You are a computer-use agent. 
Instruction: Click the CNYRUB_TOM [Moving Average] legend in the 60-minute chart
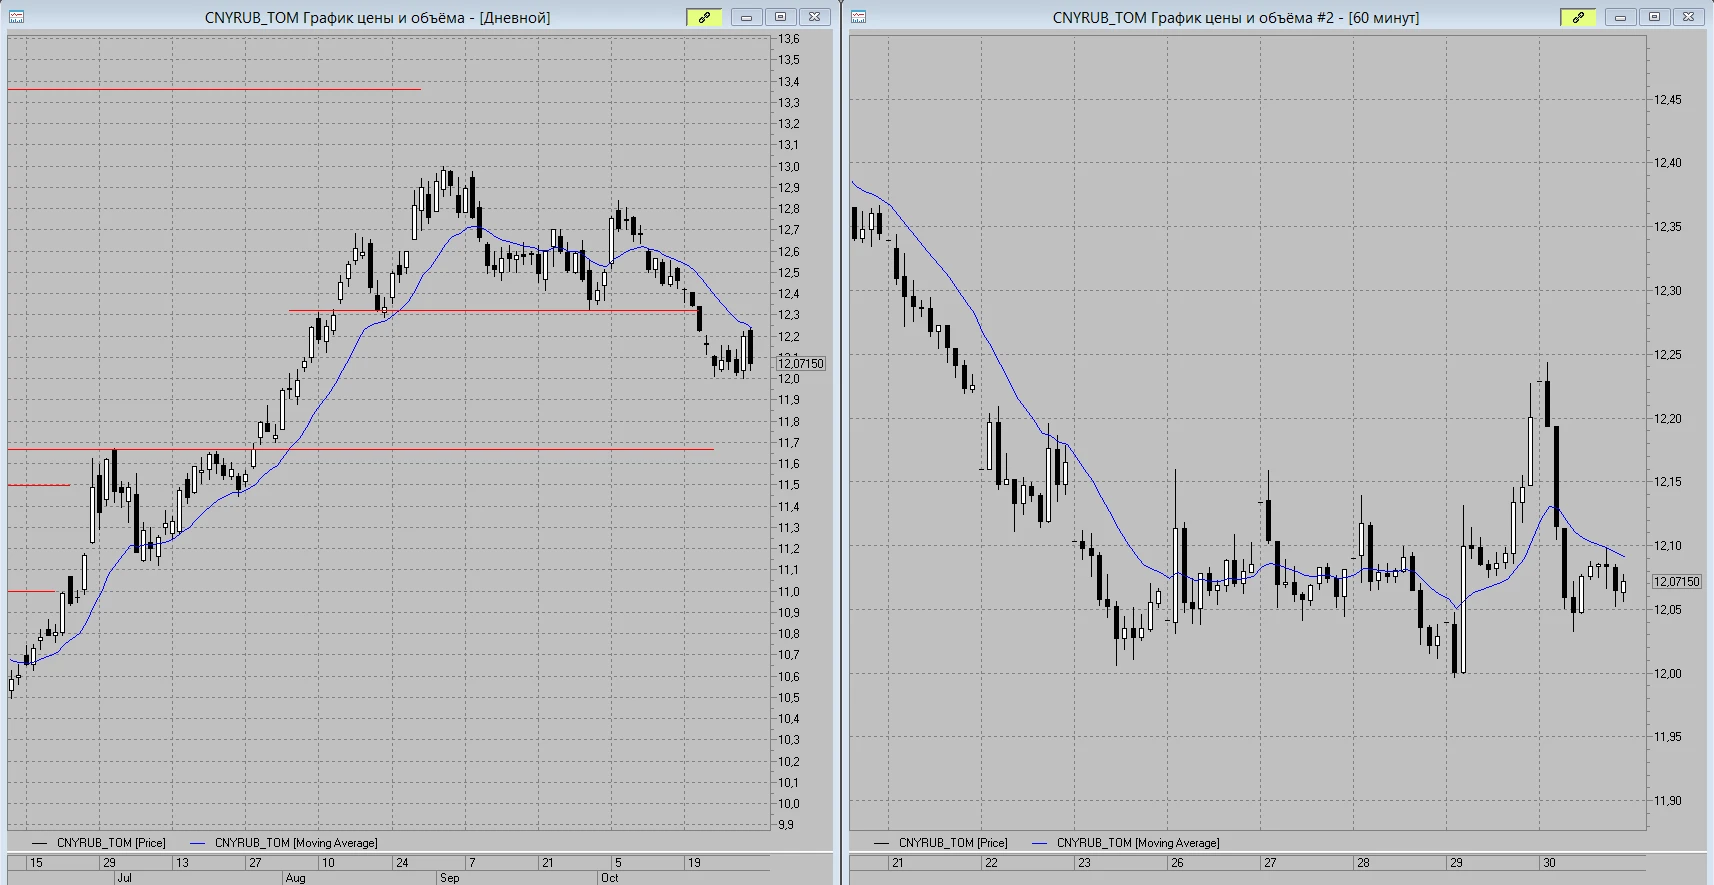coord(1138,843)
